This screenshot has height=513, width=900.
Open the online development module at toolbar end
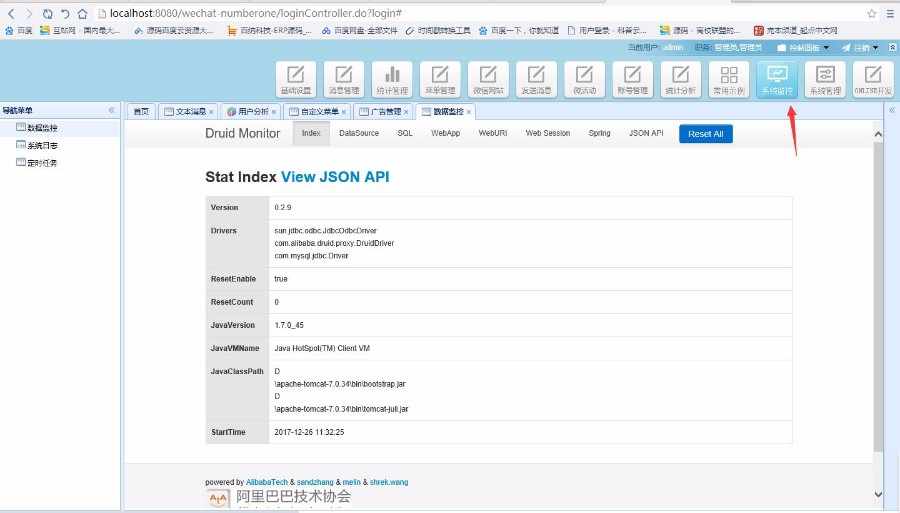point(873,79)
